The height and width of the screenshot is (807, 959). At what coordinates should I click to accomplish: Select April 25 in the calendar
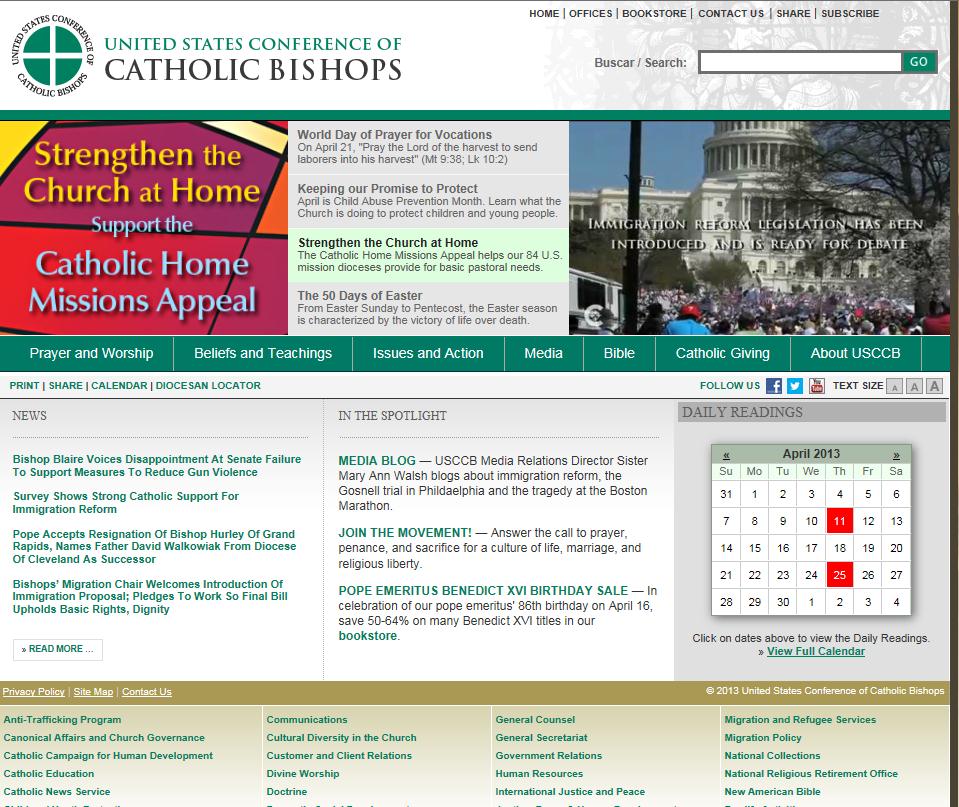click(x=840, y=575)
